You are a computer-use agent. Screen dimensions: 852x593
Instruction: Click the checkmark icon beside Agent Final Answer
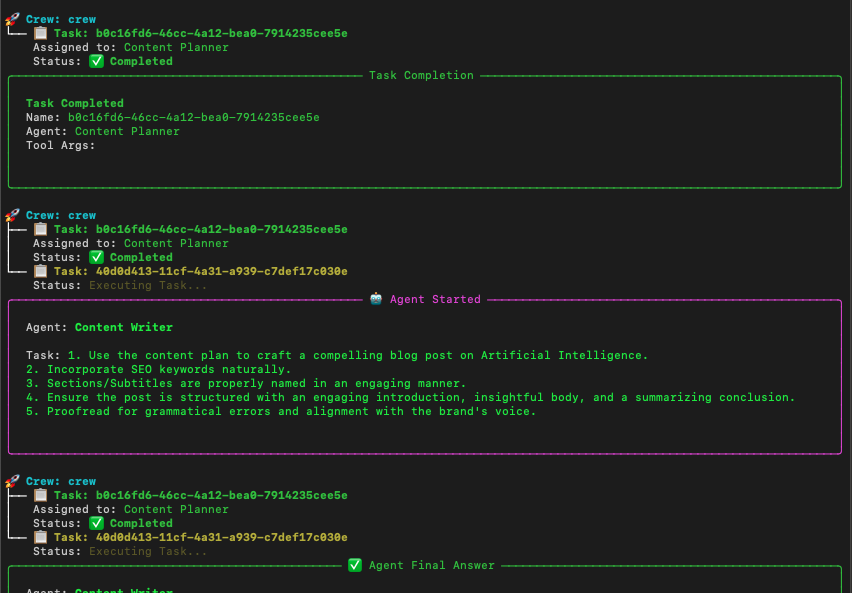point(355,565)
